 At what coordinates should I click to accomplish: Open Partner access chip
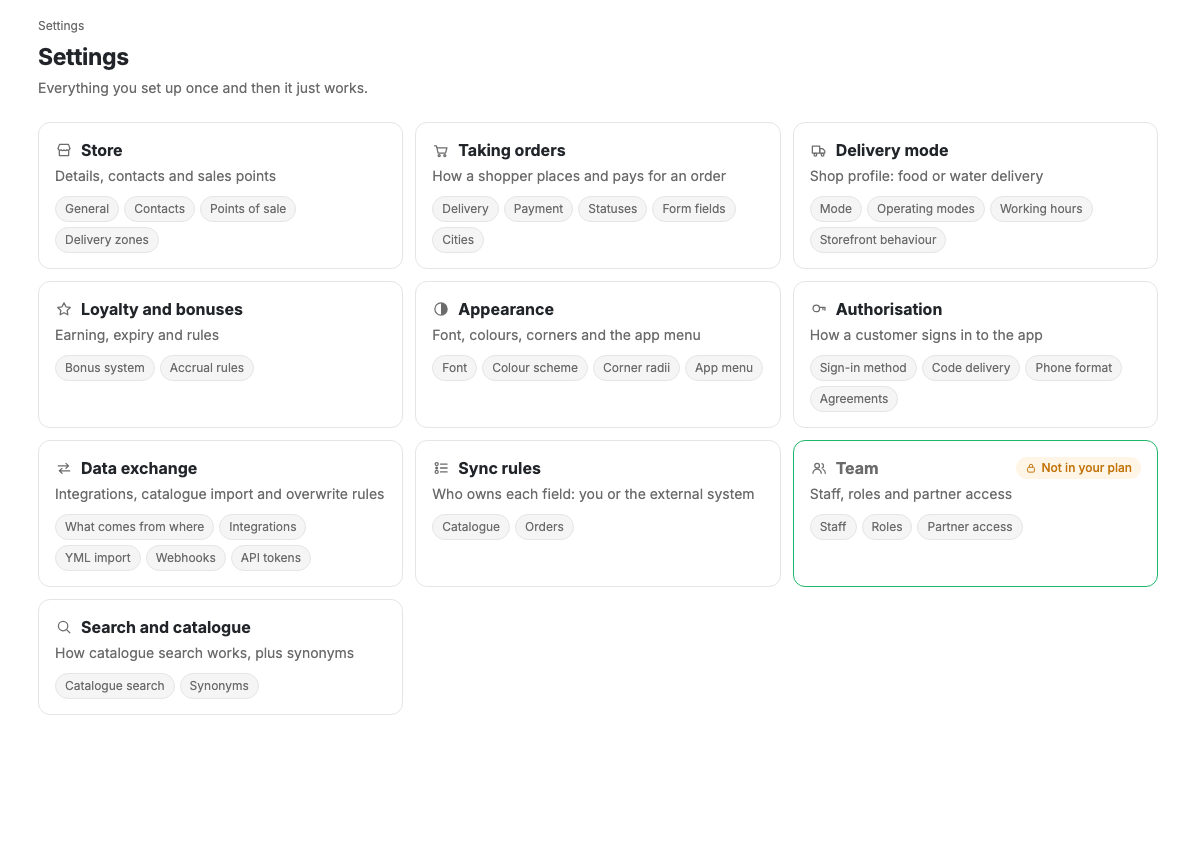969,527
